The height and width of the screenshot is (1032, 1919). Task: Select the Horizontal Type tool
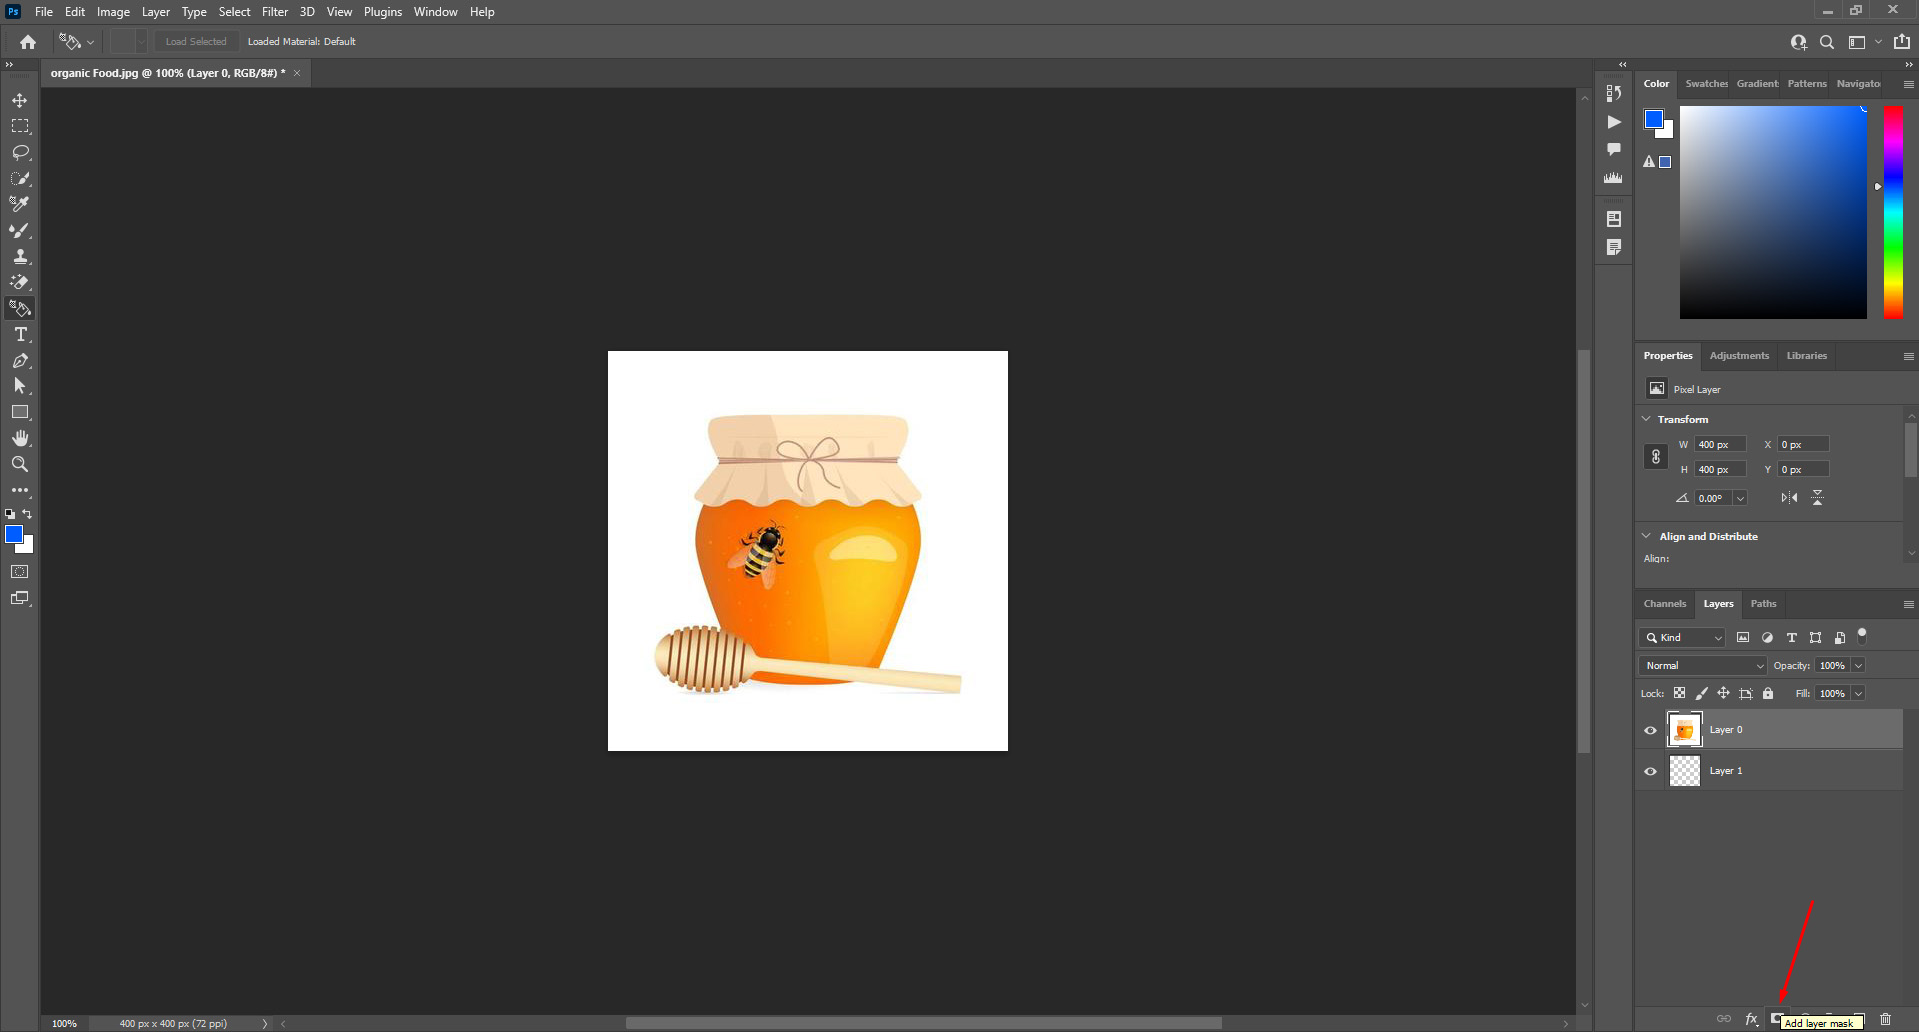[x=20, y=334]
